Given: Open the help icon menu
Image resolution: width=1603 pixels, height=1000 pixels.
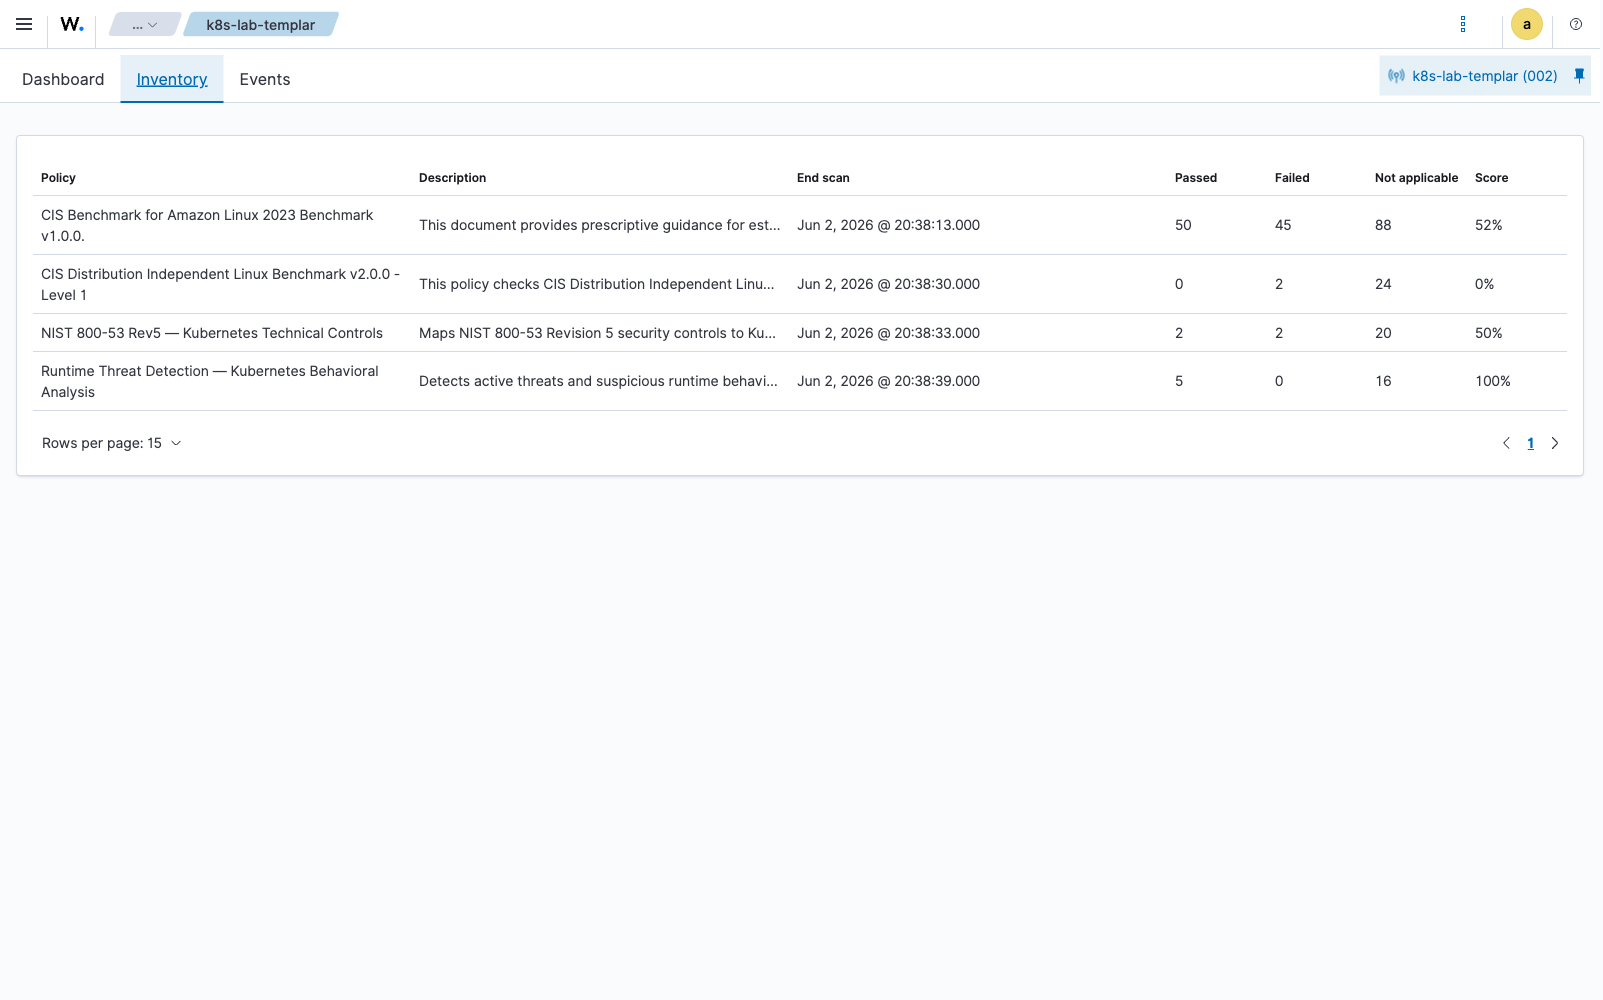Looking at the screenshot, I should (x=1576, y=24).
